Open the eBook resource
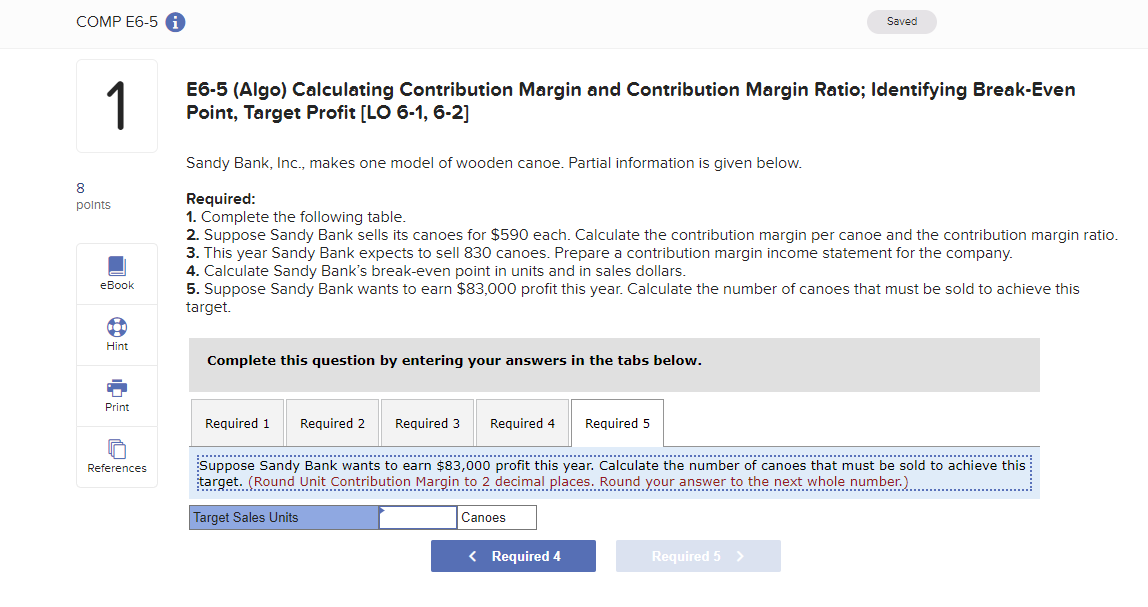Viewport: 1148px width, 607px height. [x=117, y=272]
